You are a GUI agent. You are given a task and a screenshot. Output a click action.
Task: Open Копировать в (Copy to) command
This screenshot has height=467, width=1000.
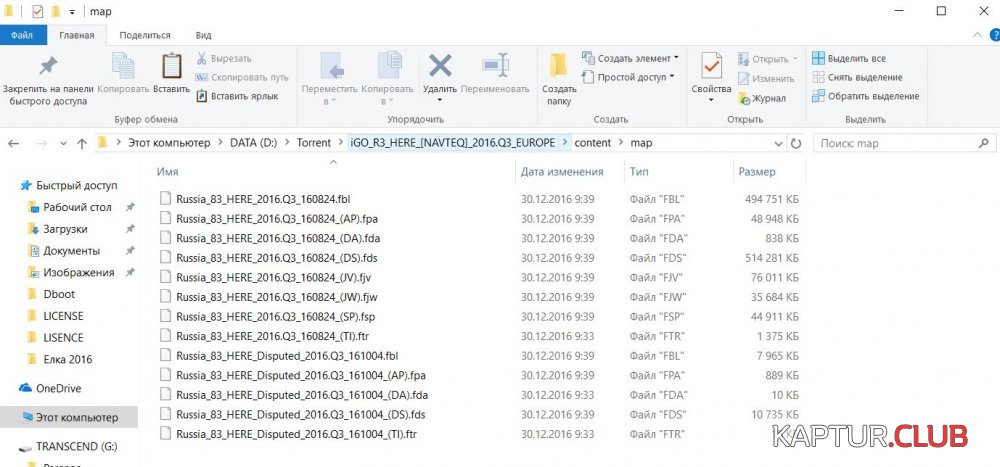388,80
